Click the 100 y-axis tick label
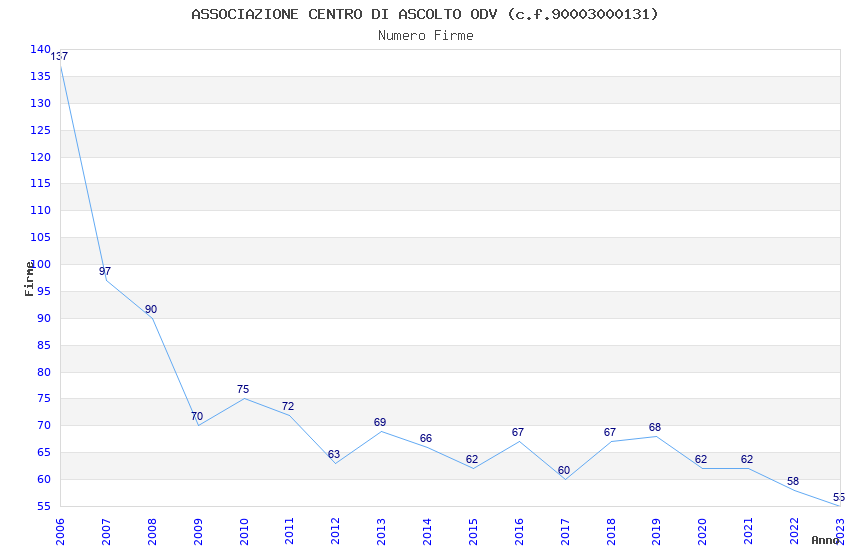This screenshot has height=550, width=850. coord(40,264)
